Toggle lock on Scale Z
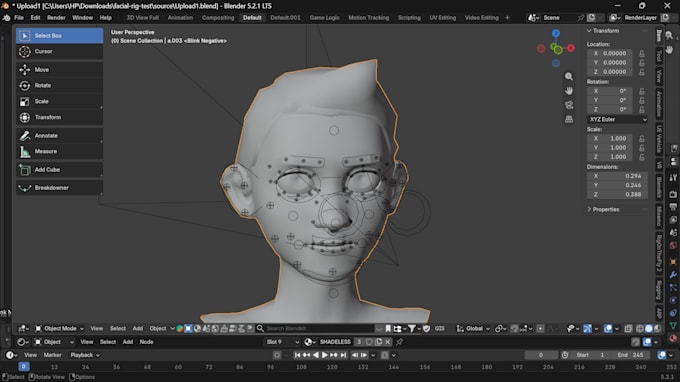Viewport: 680px width, 382px height. [x=642, y=157]
